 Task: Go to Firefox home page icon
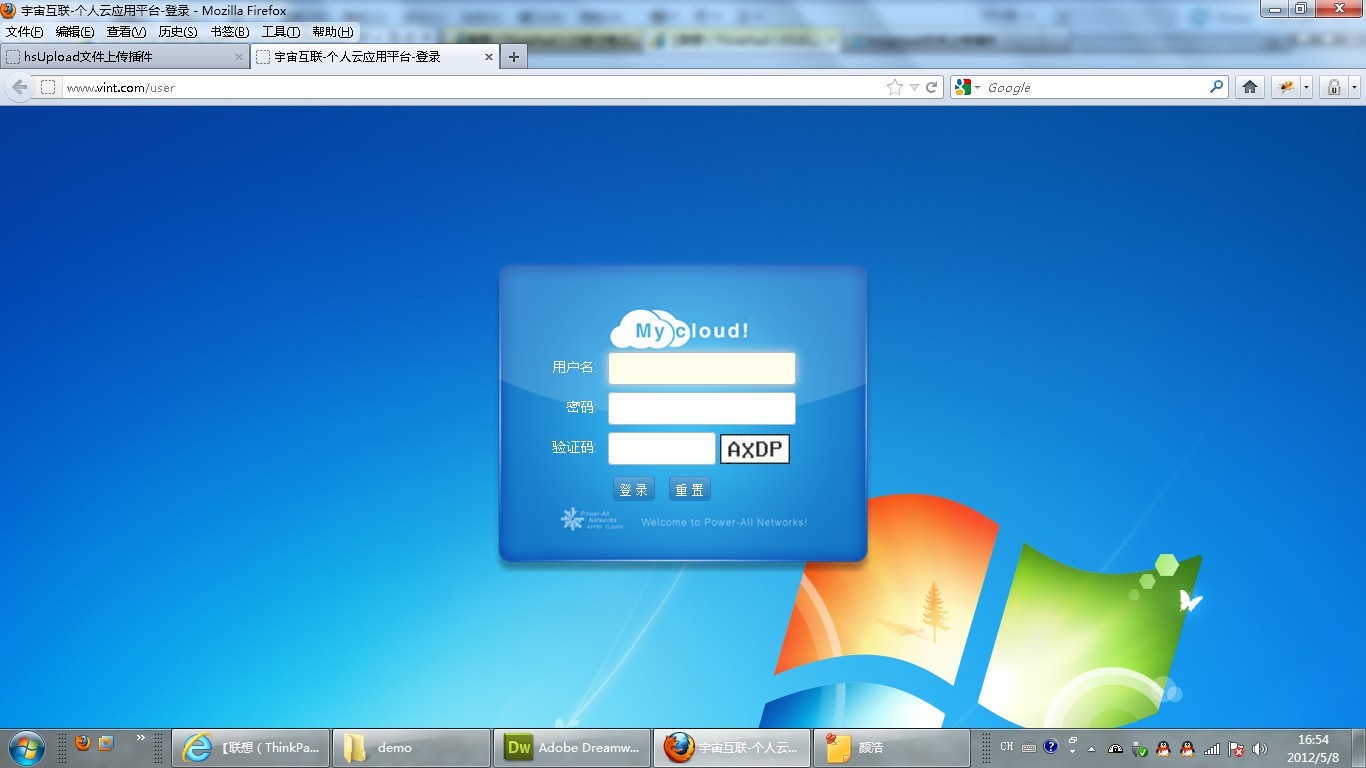(1249, 87)
